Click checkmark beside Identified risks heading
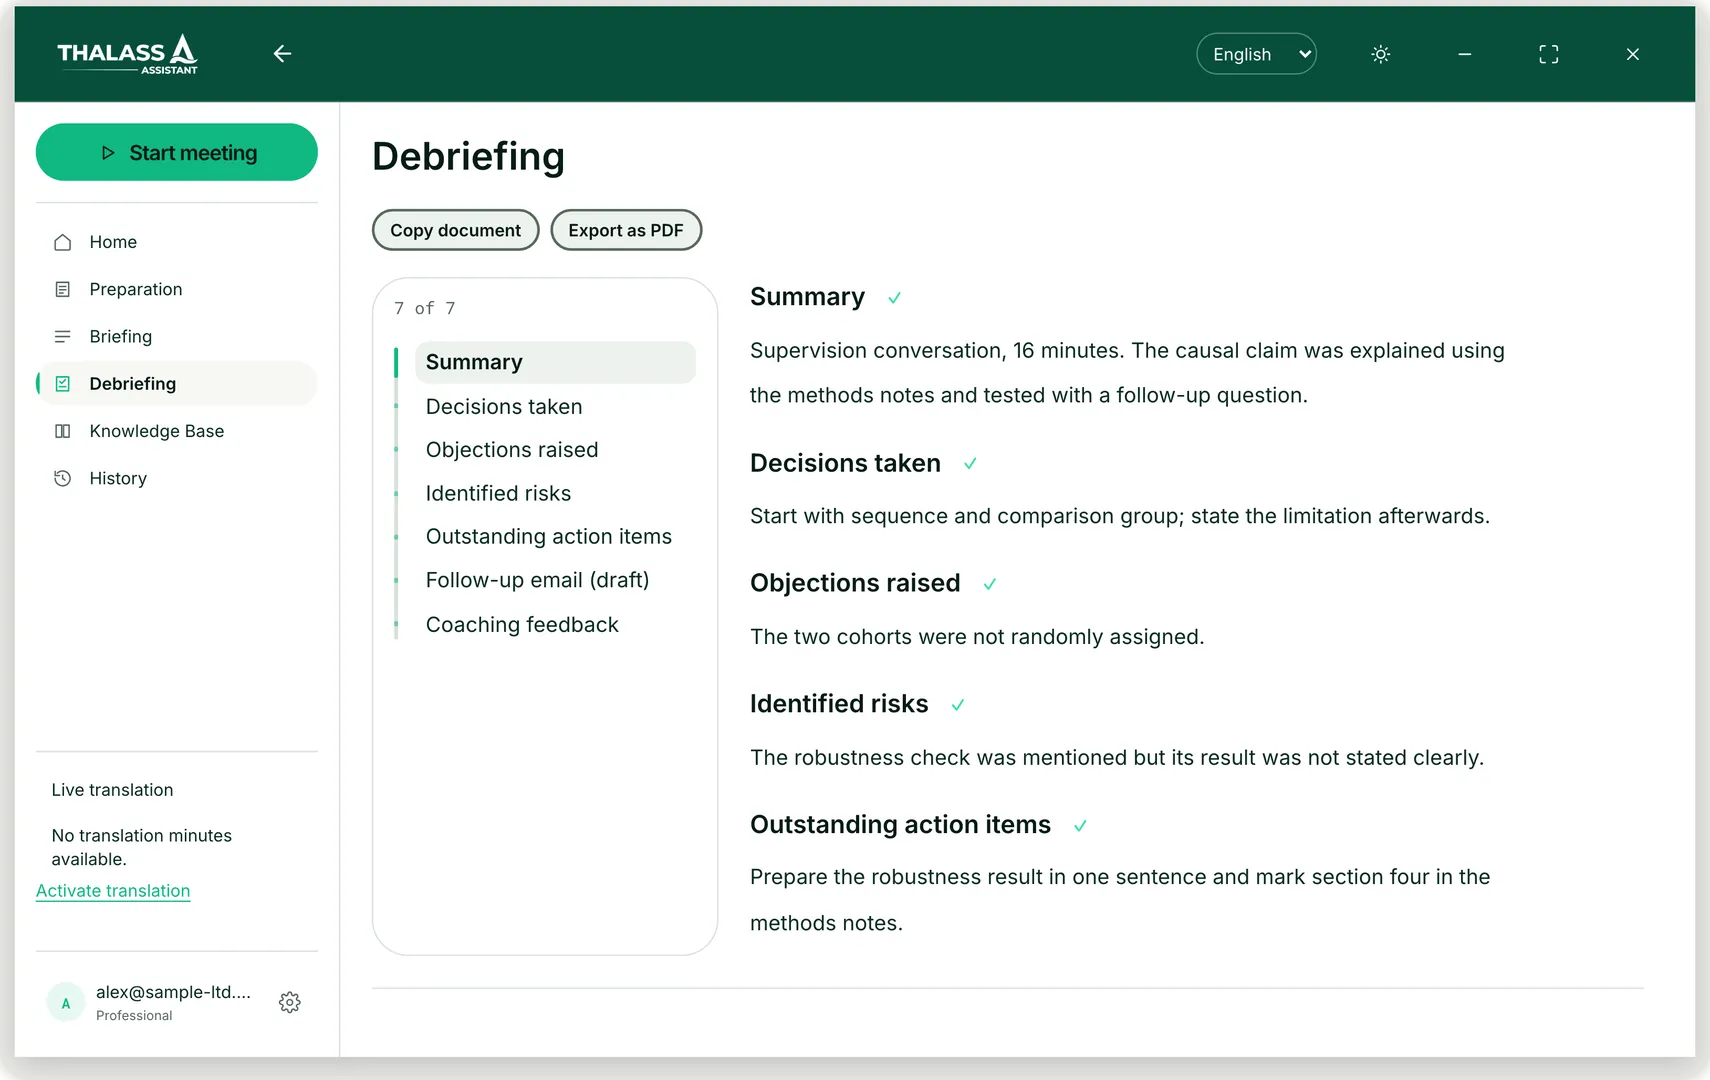The width and height of the screenshot is (1710, 1080). [957, 705]
